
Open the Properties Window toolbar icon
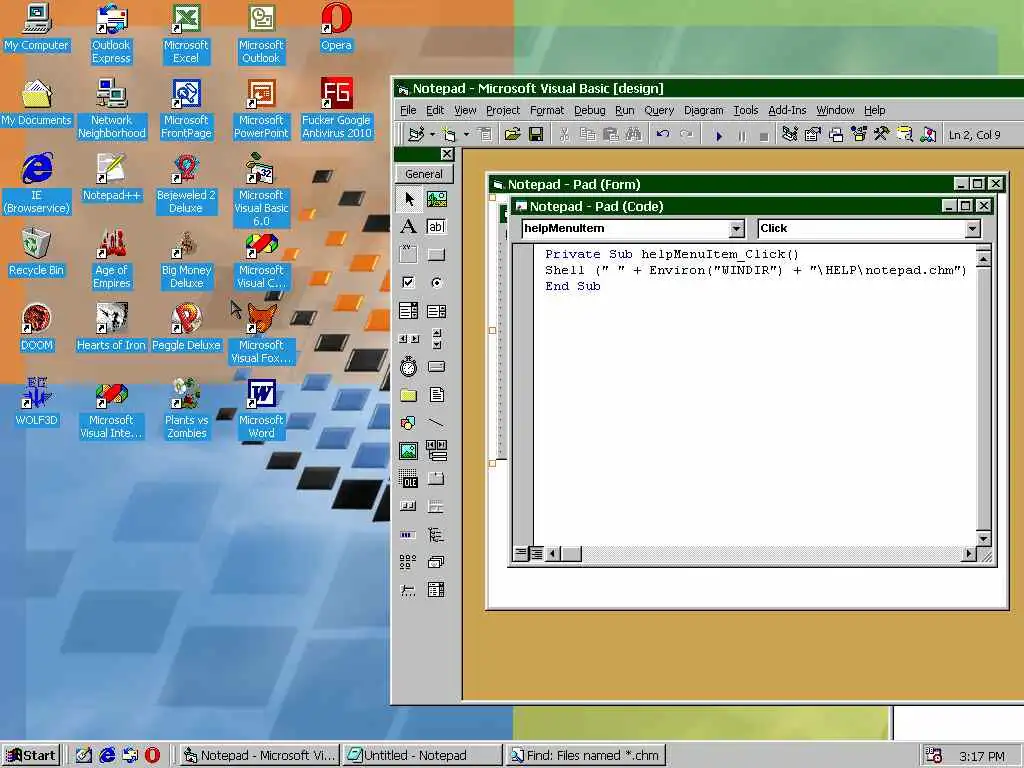click(x=813, y=135)
